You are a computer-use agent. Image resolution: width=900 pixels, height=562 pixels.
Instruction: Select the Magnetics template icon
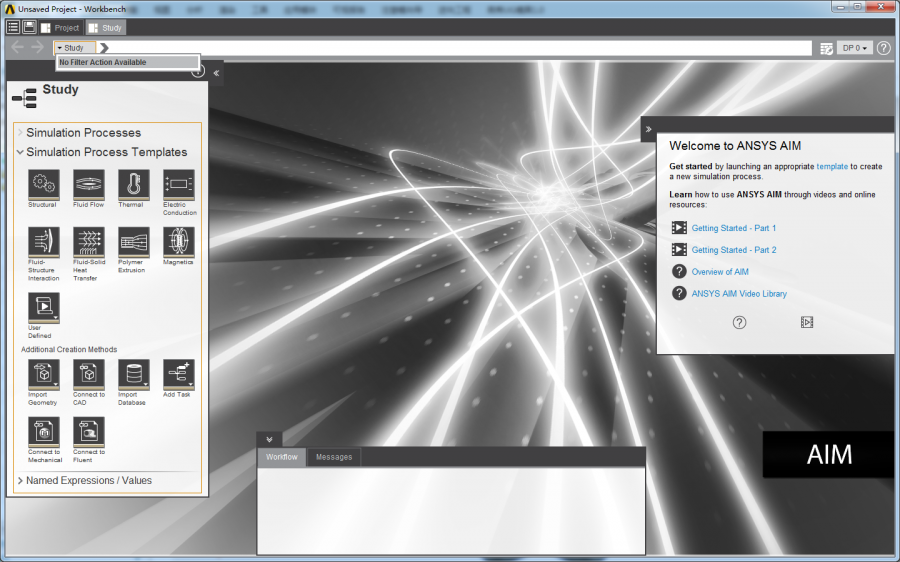click(x=179, y=242)
